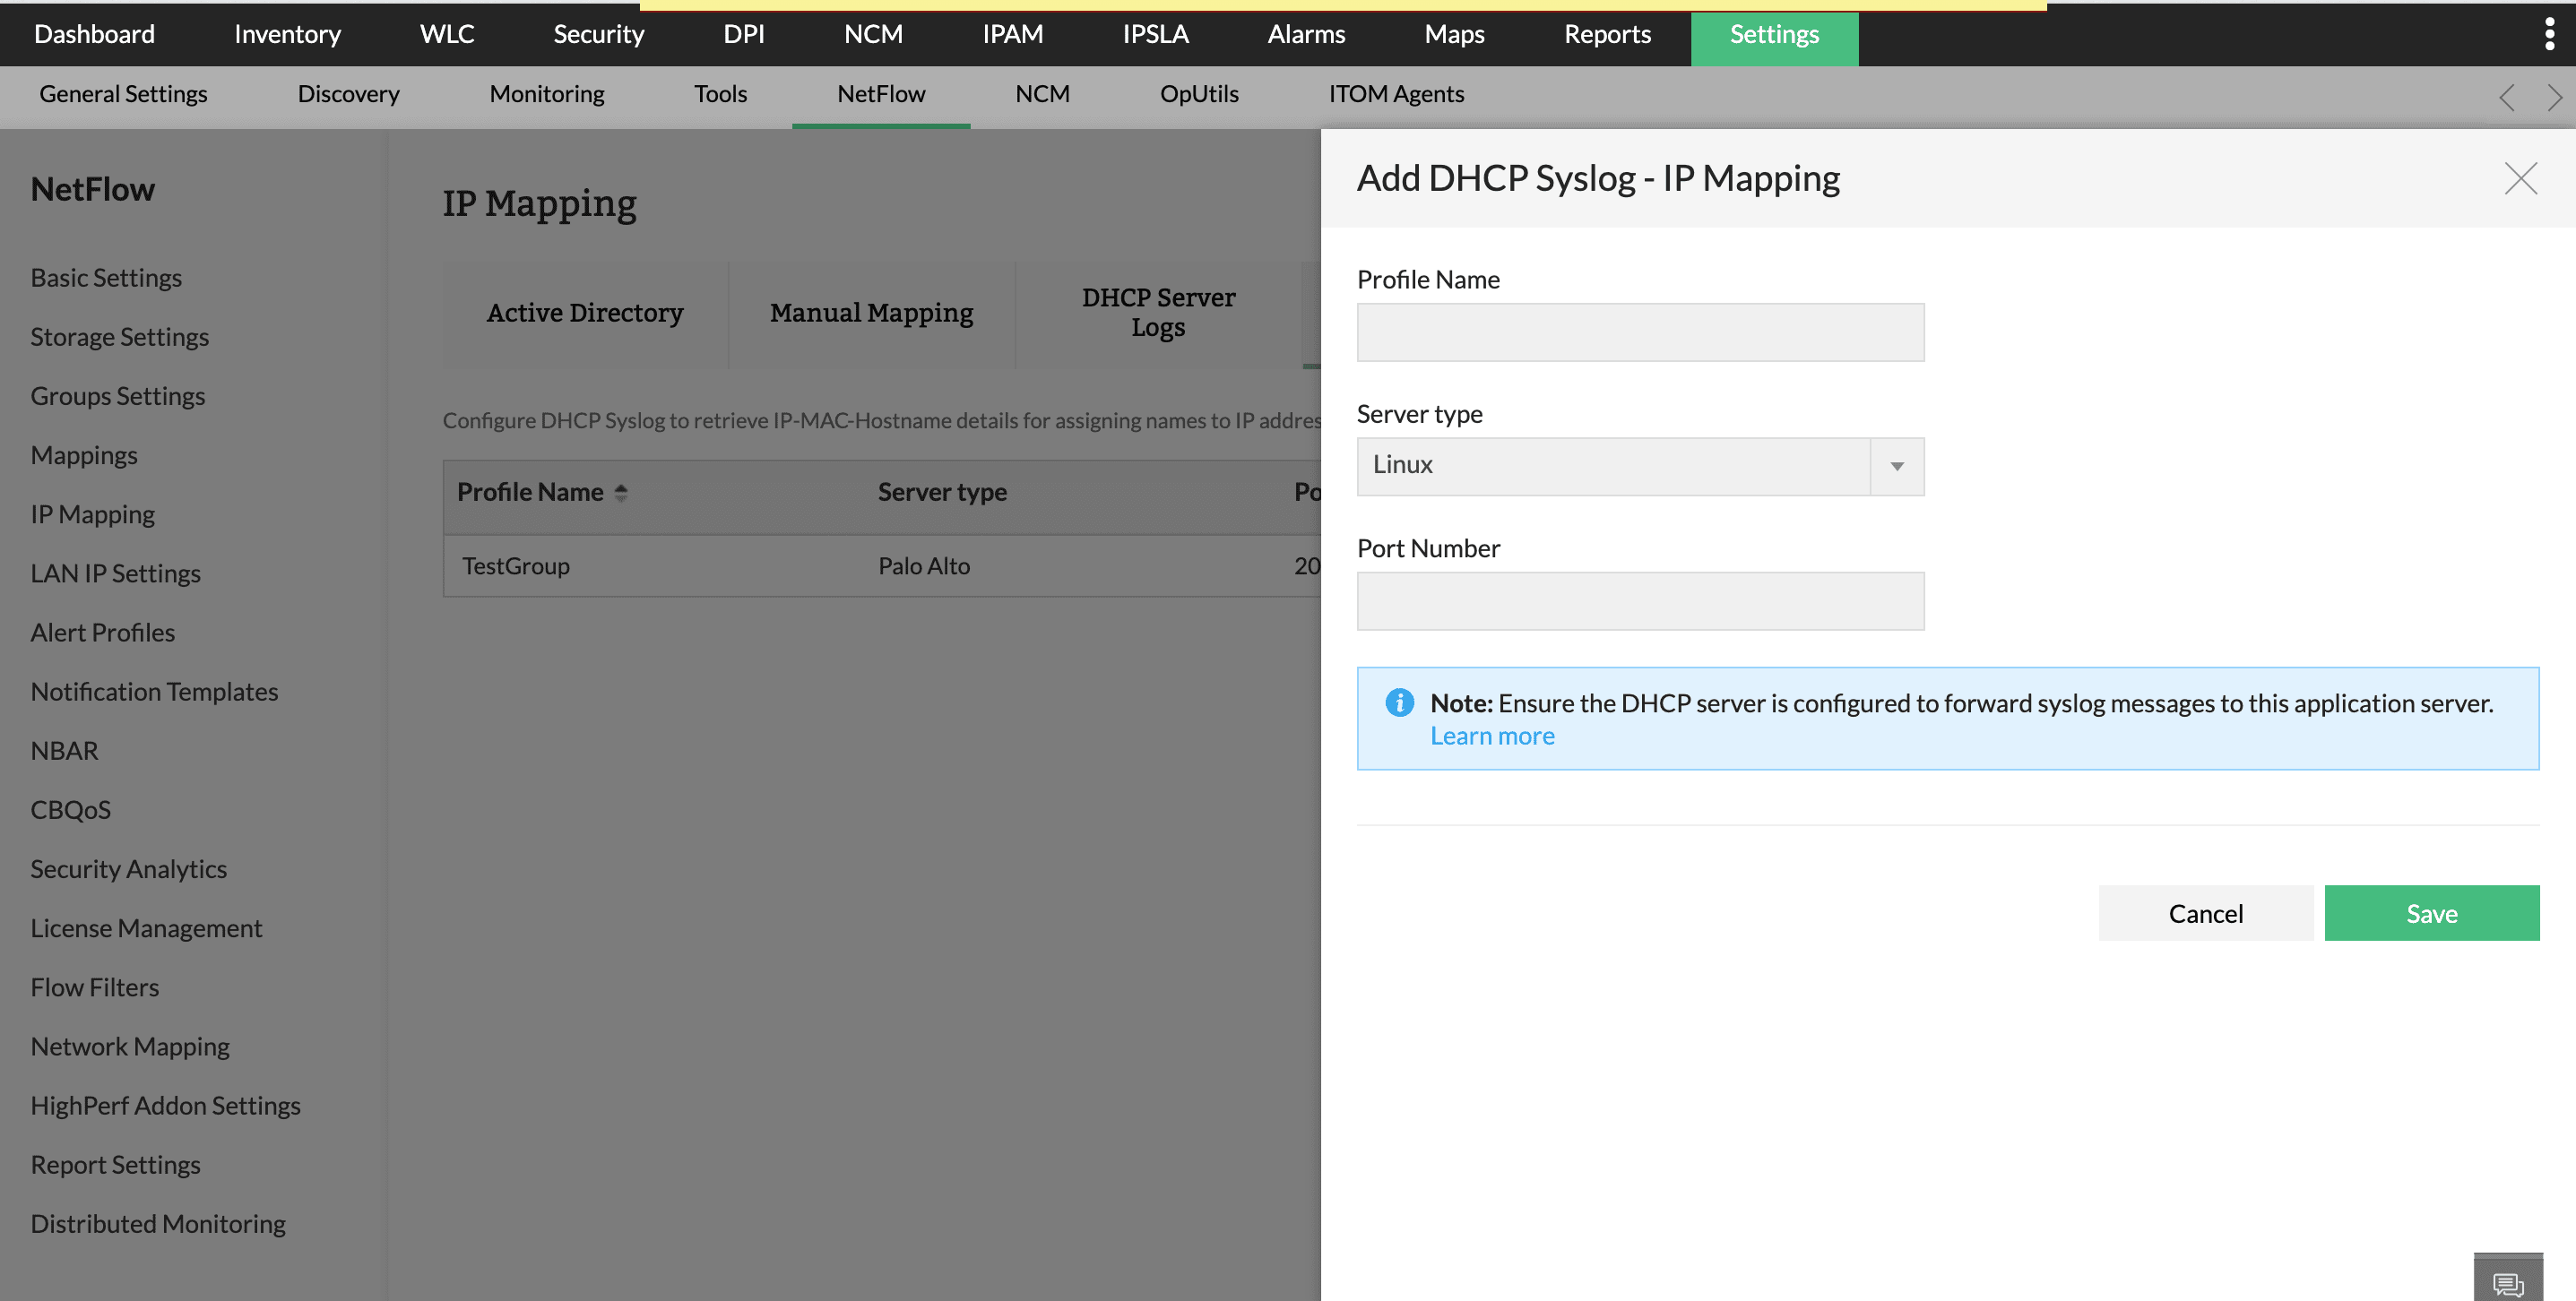Open the Linux server type combo box

point(1613,466)
